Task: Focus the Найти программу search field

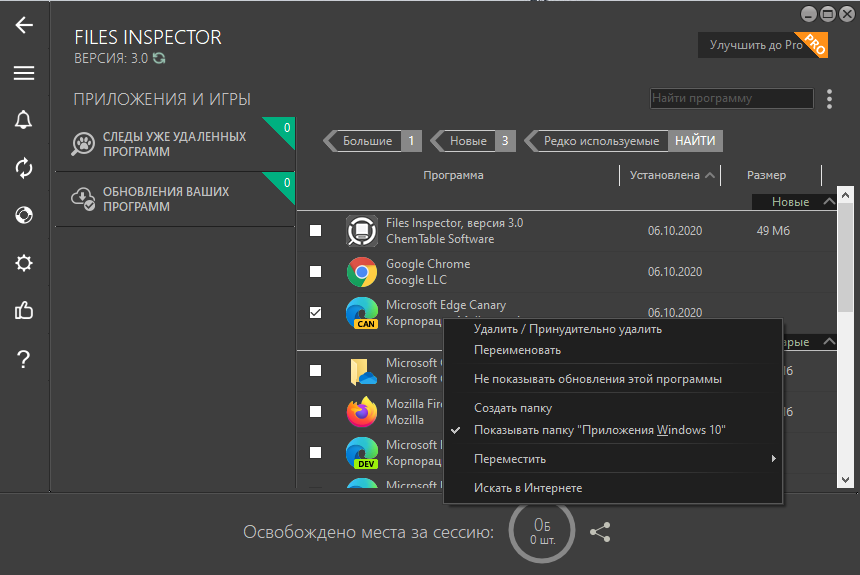Action: (x=732, y=98)
